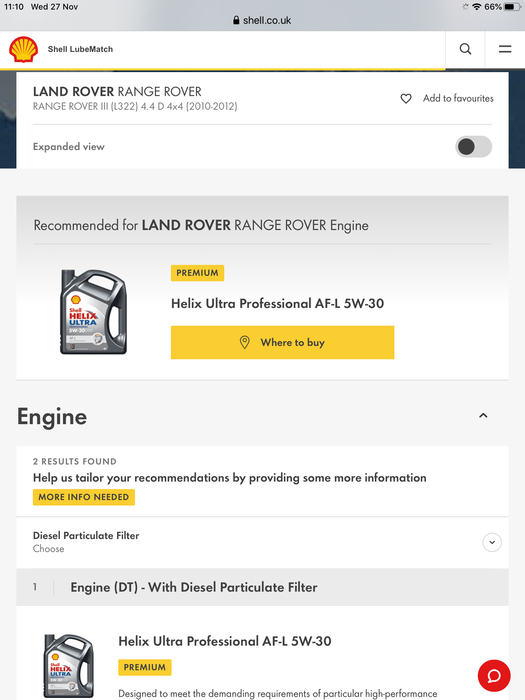This screenshot has width=525, height=700.
Task: Tap the shell.co.uk address bar
Action: tap(262, 21)
